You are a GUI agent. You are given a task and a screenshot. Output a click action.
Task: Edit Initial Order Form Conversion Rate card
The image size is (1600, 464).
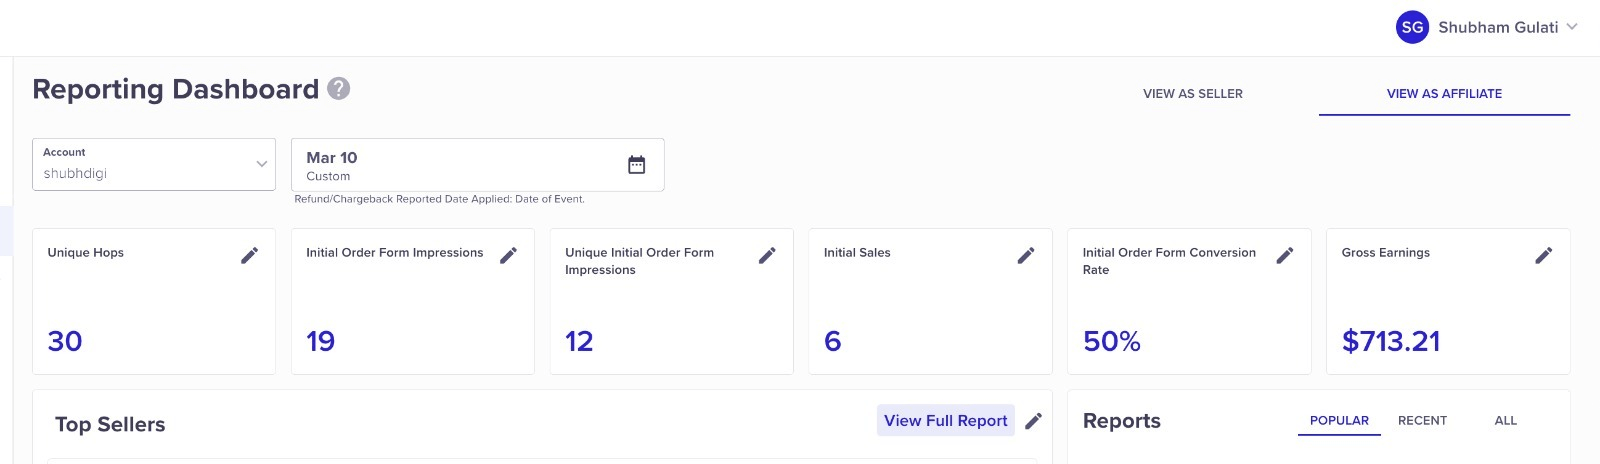pyautogui.click(x=1285, y=255)
